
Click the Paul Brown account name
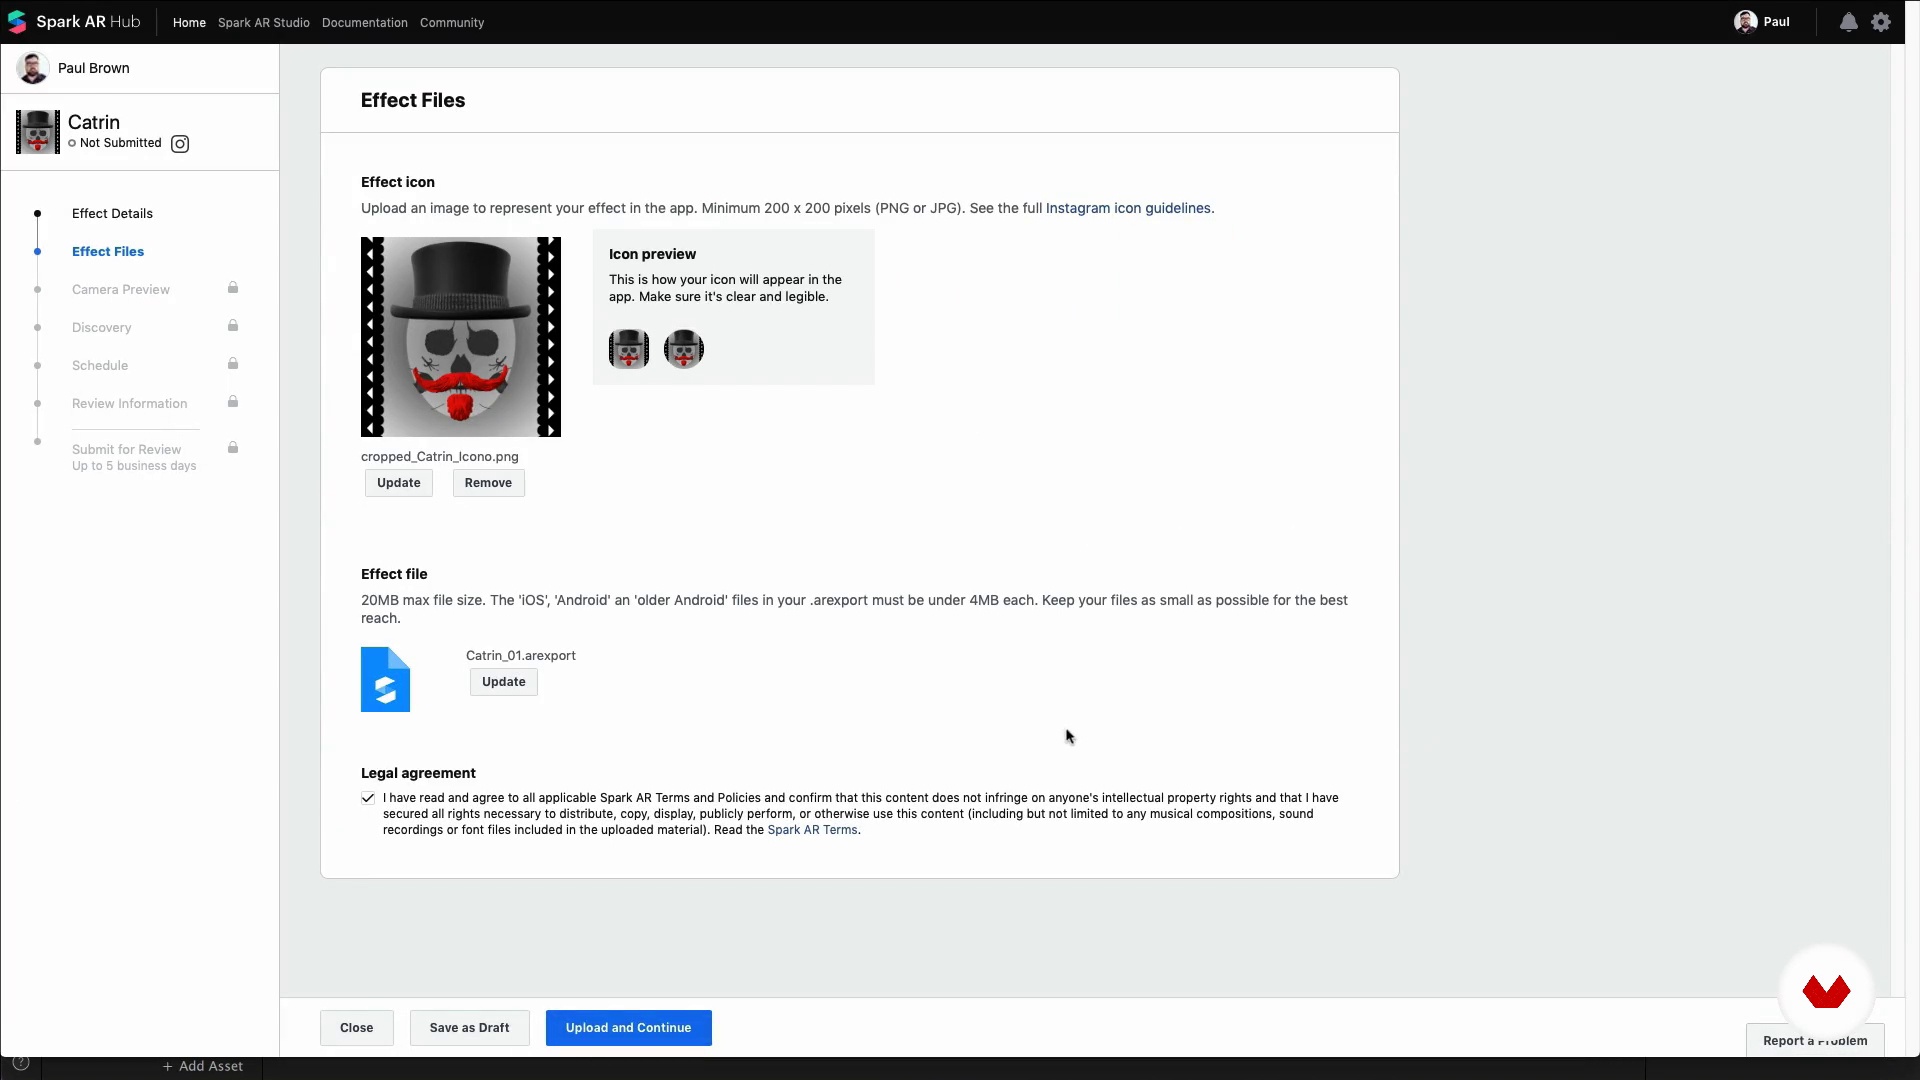[x=94, y=68]
